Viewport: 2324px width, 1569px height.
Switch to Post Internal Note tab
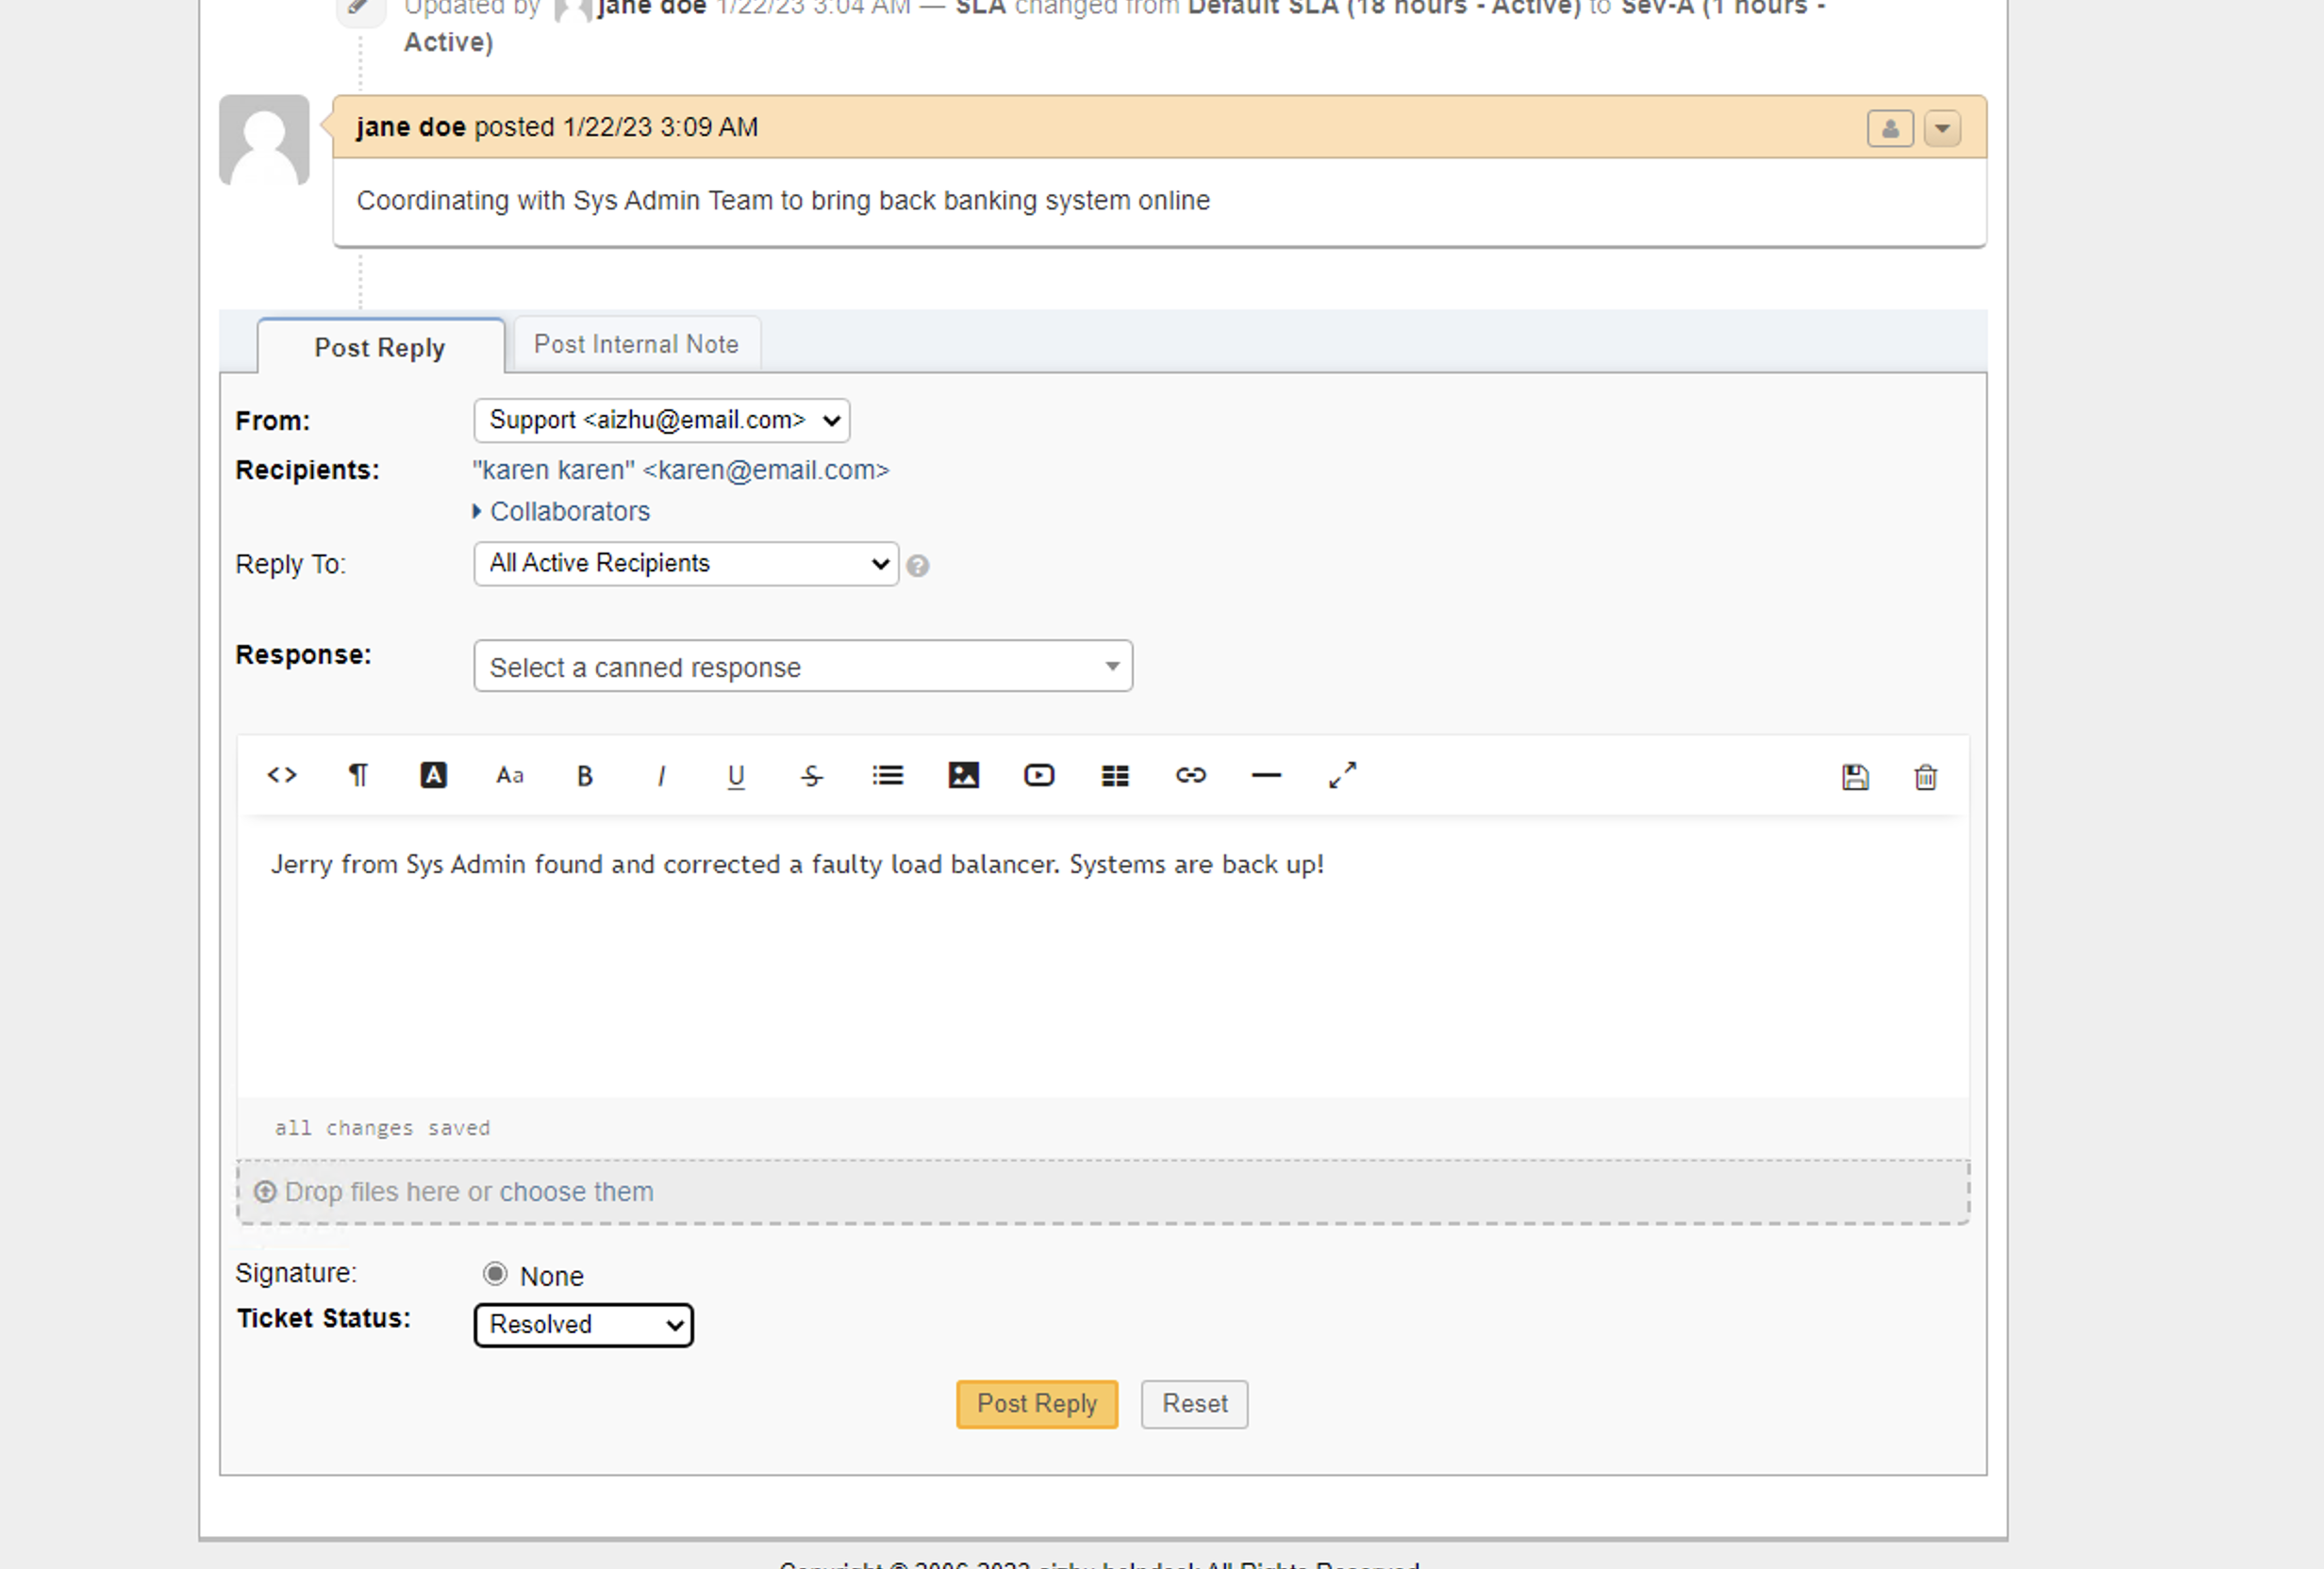(x=636, y=344)
